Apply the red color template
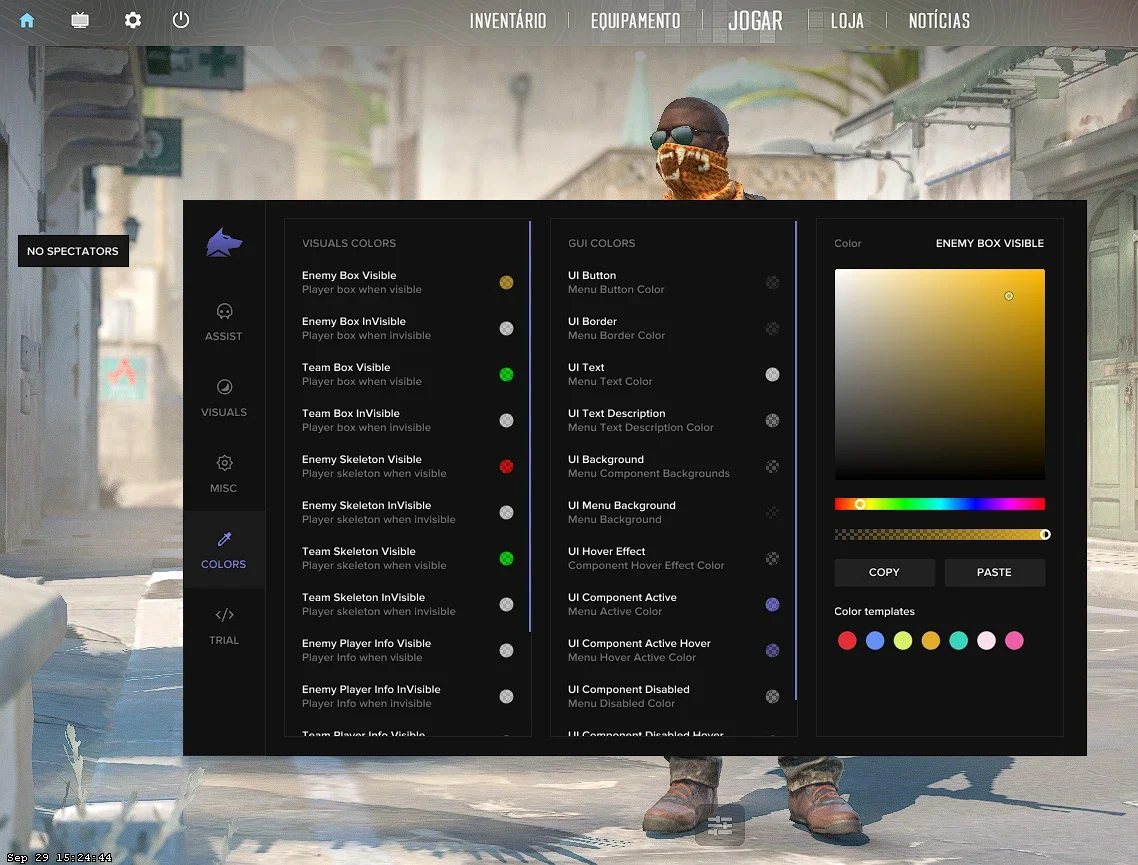 (847, 641)
